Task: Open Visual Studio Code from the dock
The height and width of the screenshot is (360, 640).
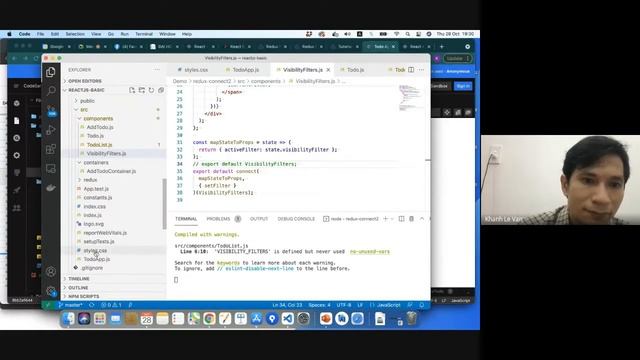Action: tap(287, 318)
